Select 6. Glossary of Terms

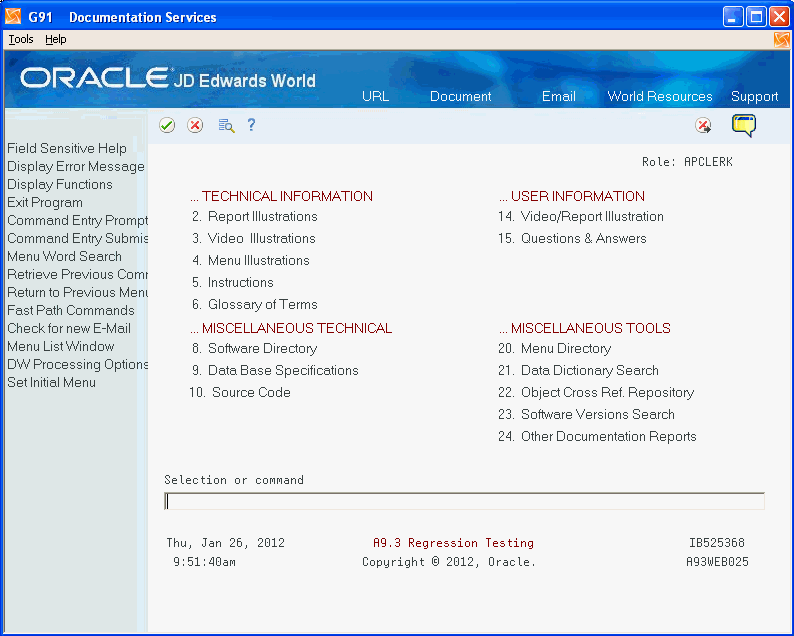click(255, 304)
